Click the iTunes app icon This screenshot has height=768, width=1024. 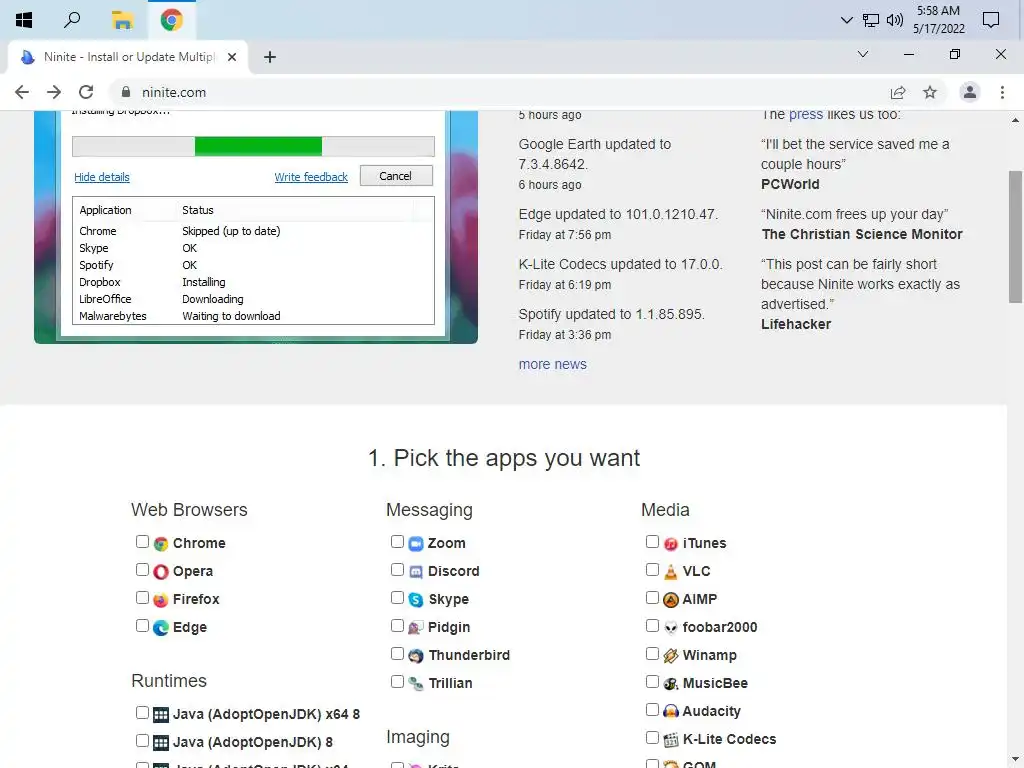click(x=671, y=543)
